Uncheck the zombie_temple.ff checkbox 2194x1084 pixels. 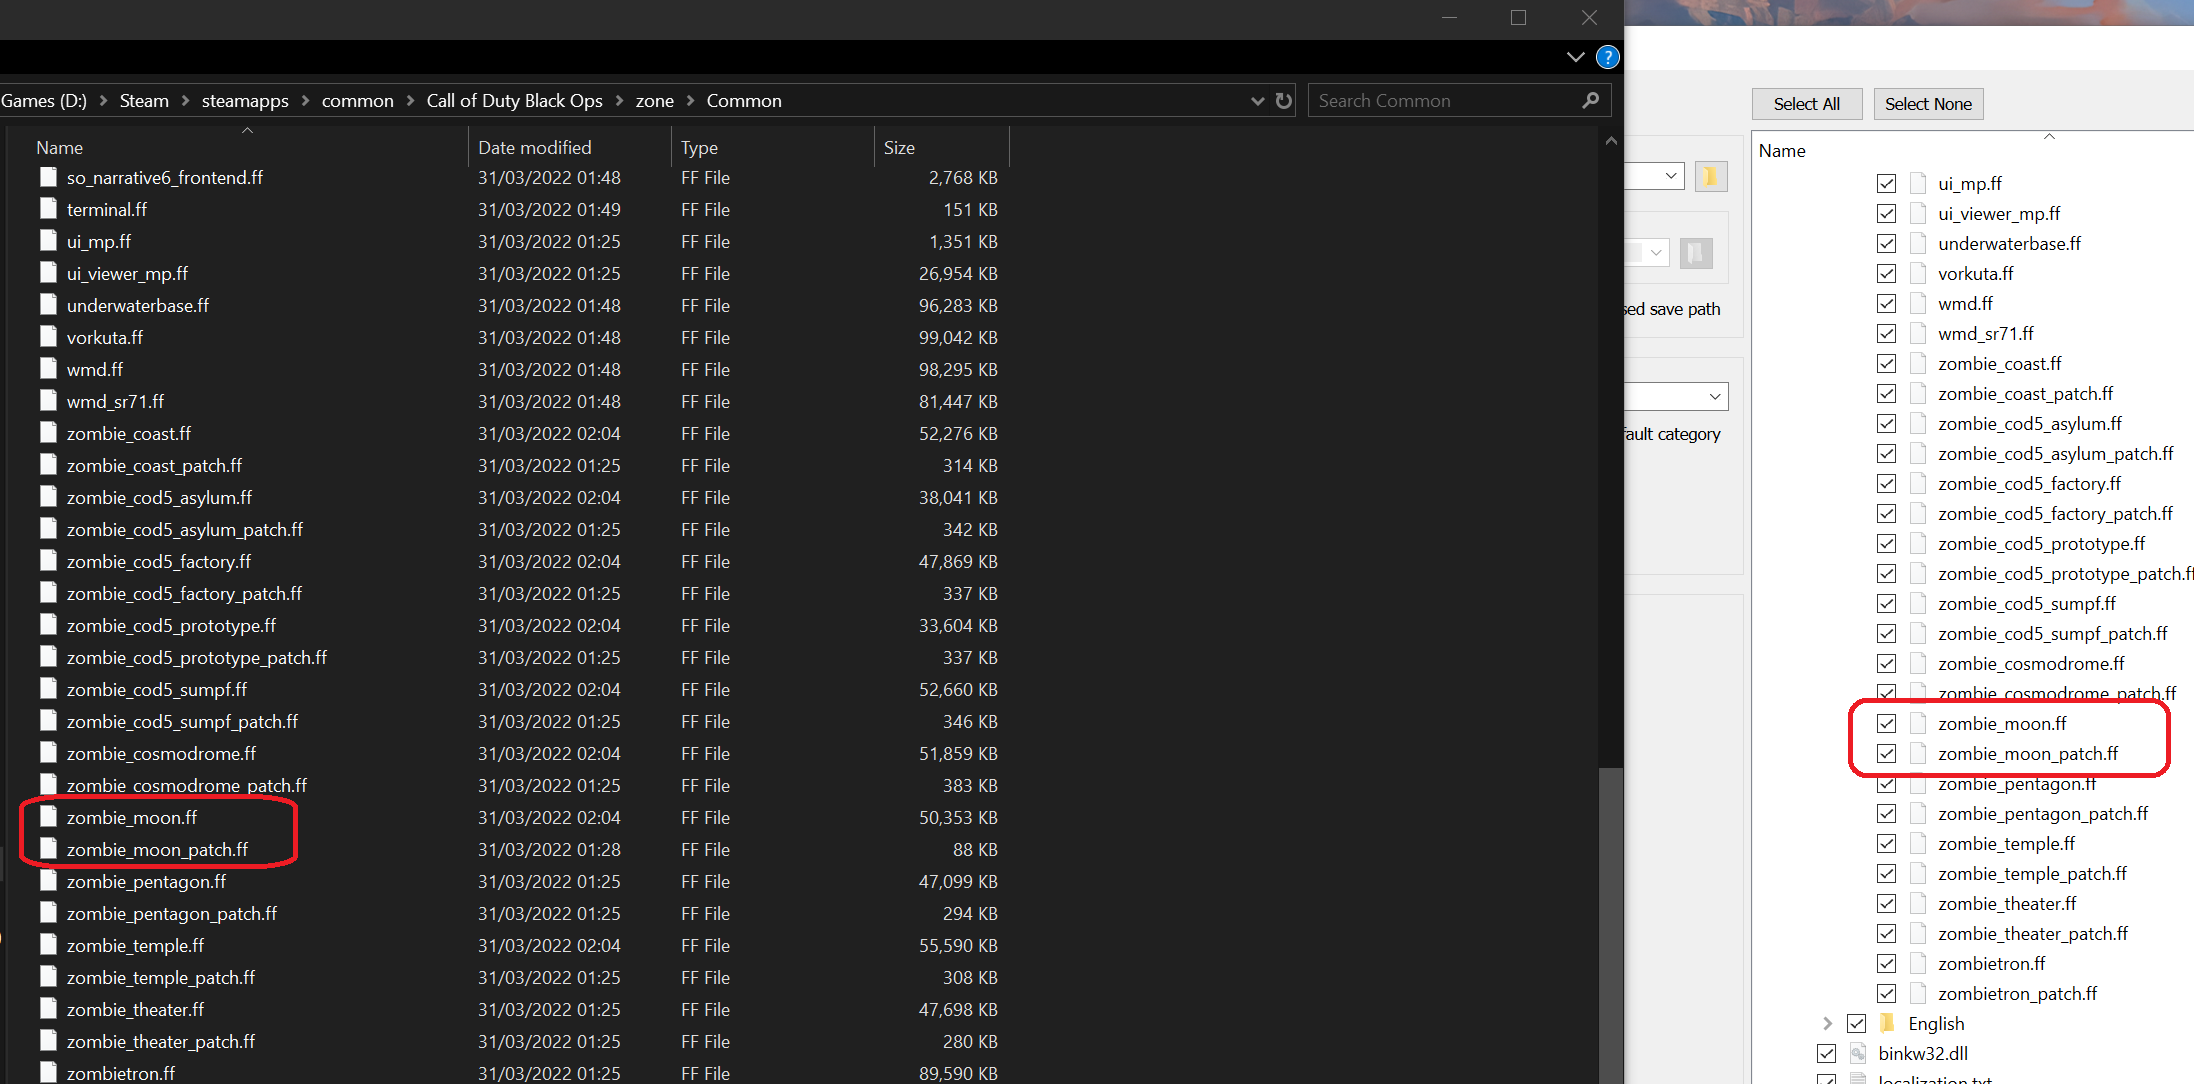pyautogui.click(x=1887, y=843)
